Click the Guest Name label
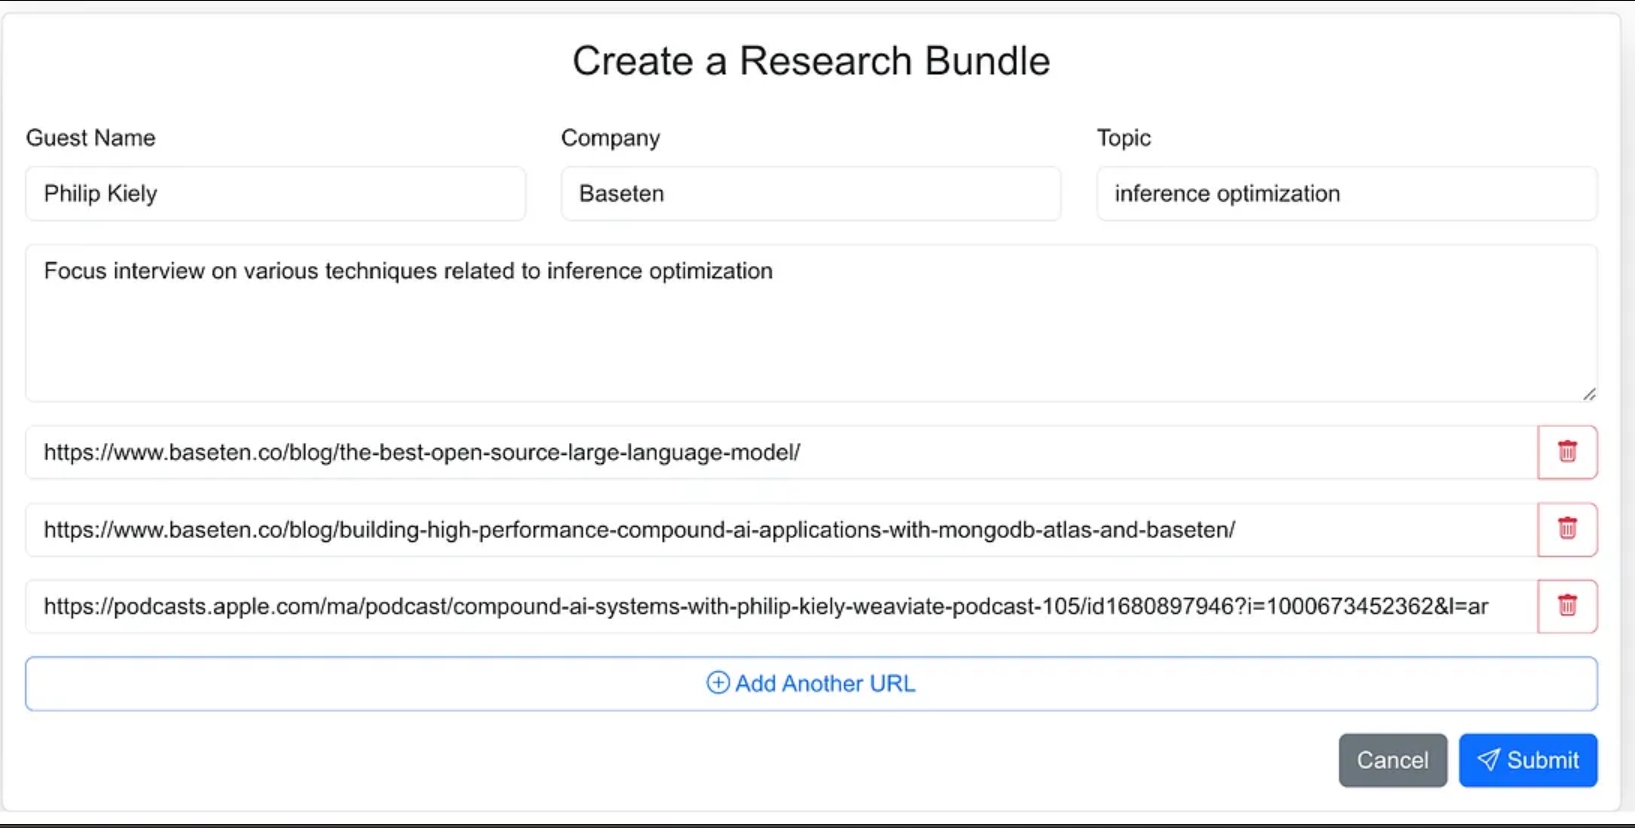Image resolution: width=1635 pixels, height=828 pixels. (x=91, y=138)
